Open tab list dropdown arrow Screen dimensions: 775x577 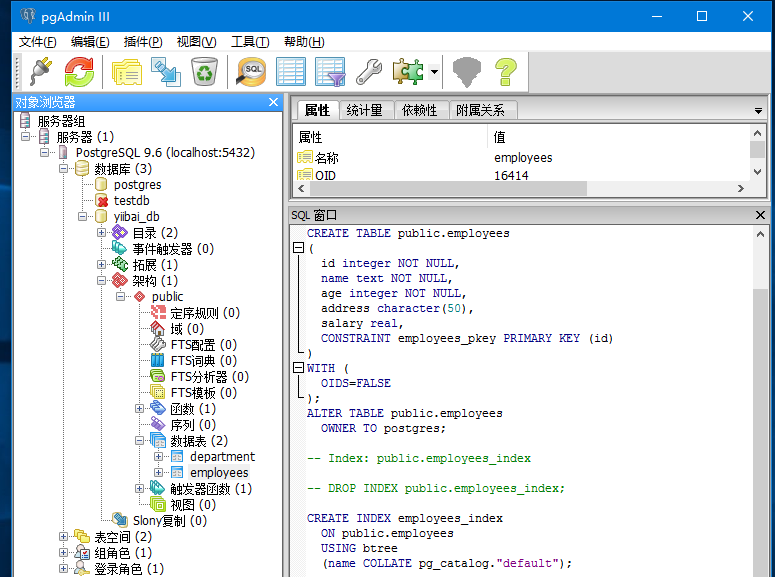tap(758, 111)
